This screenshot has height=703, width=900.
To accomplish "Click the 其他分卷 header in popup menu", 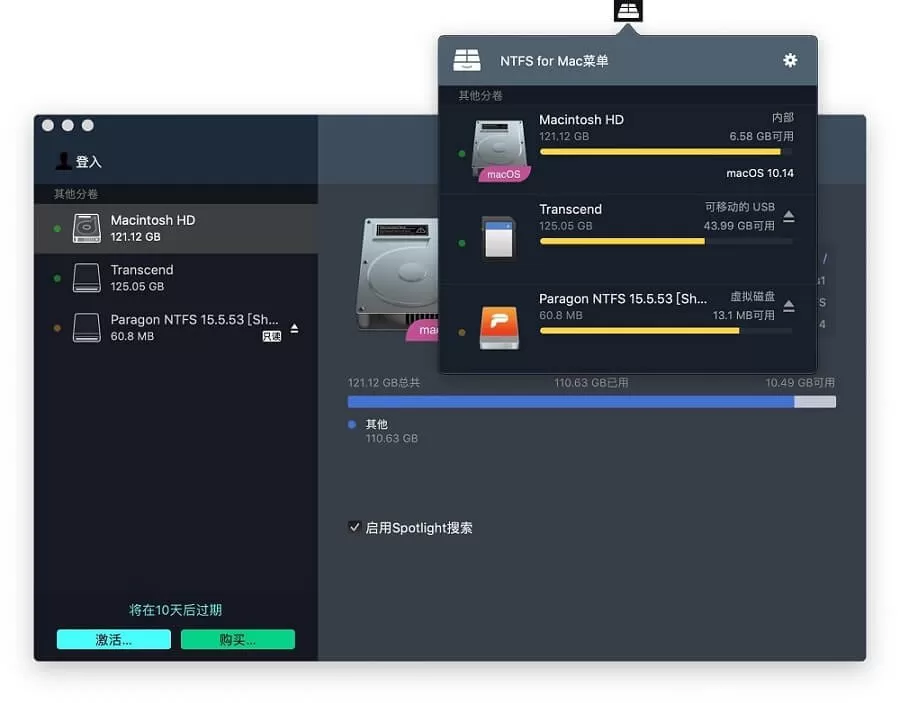I will [480, 96].
